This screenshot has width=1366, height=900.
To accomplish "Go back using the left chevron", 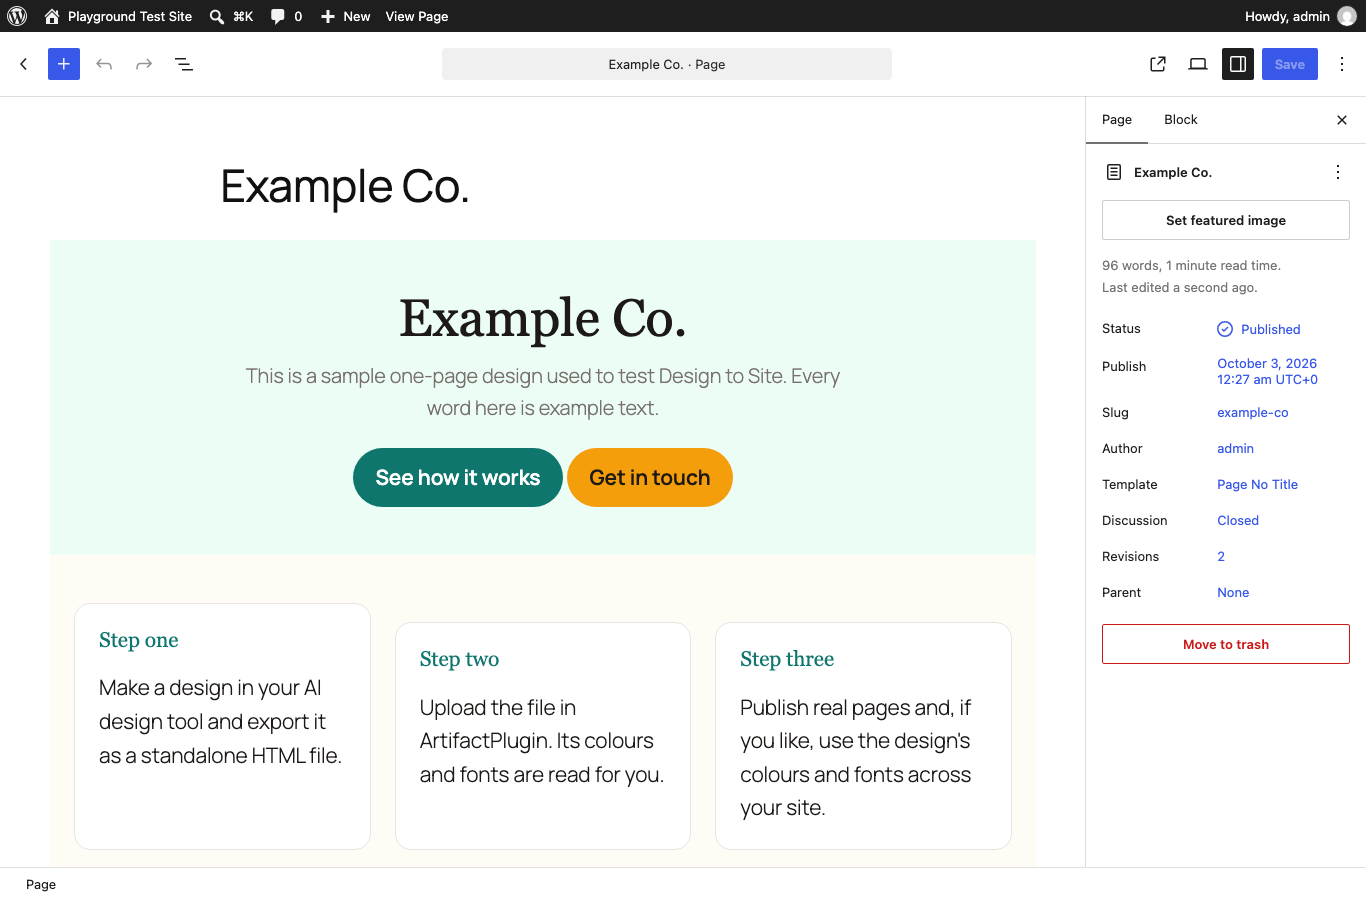I will (24, 64).
